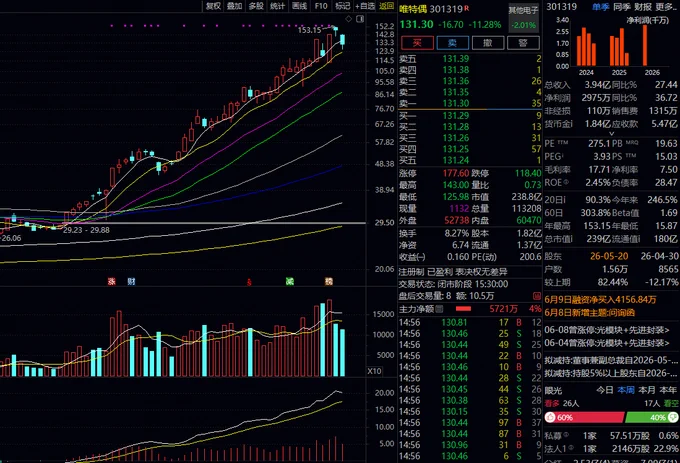The image size is (680, 463).
Task: Click the X10 volume scale label
Action: [374, 371]
